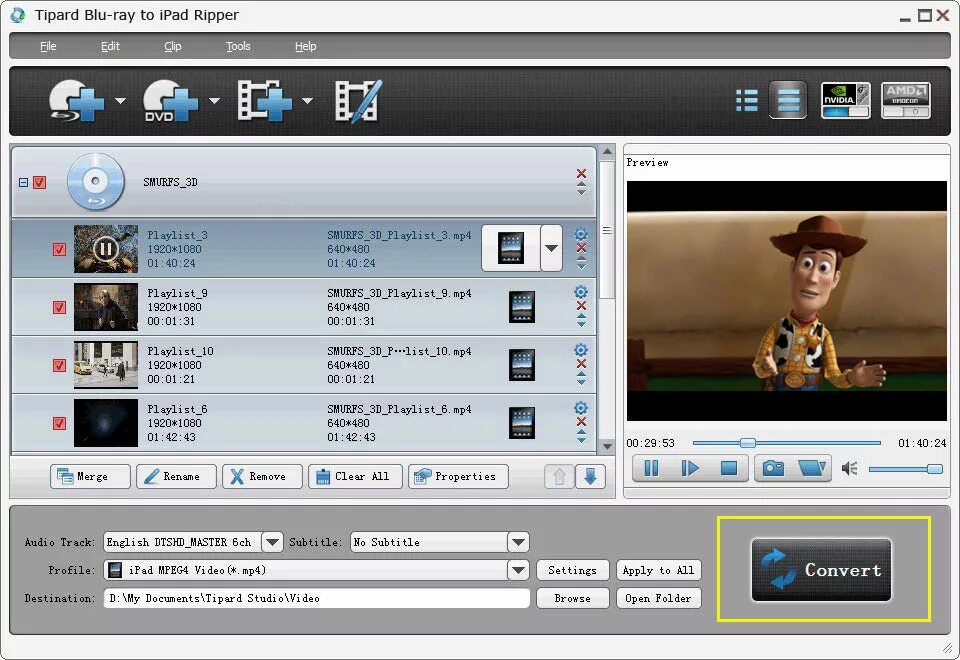Image resolution: width=960 pixels, height=660 pixels.
Task: Browse for destination folder
Action: tap(572, 598)
